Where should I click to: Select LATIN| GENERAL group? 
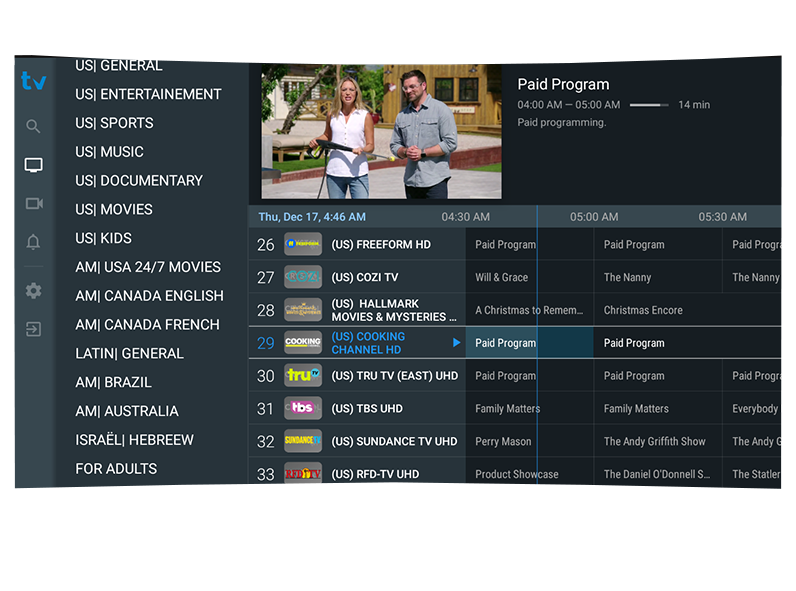pyautogui.click(x=129, y=353)
